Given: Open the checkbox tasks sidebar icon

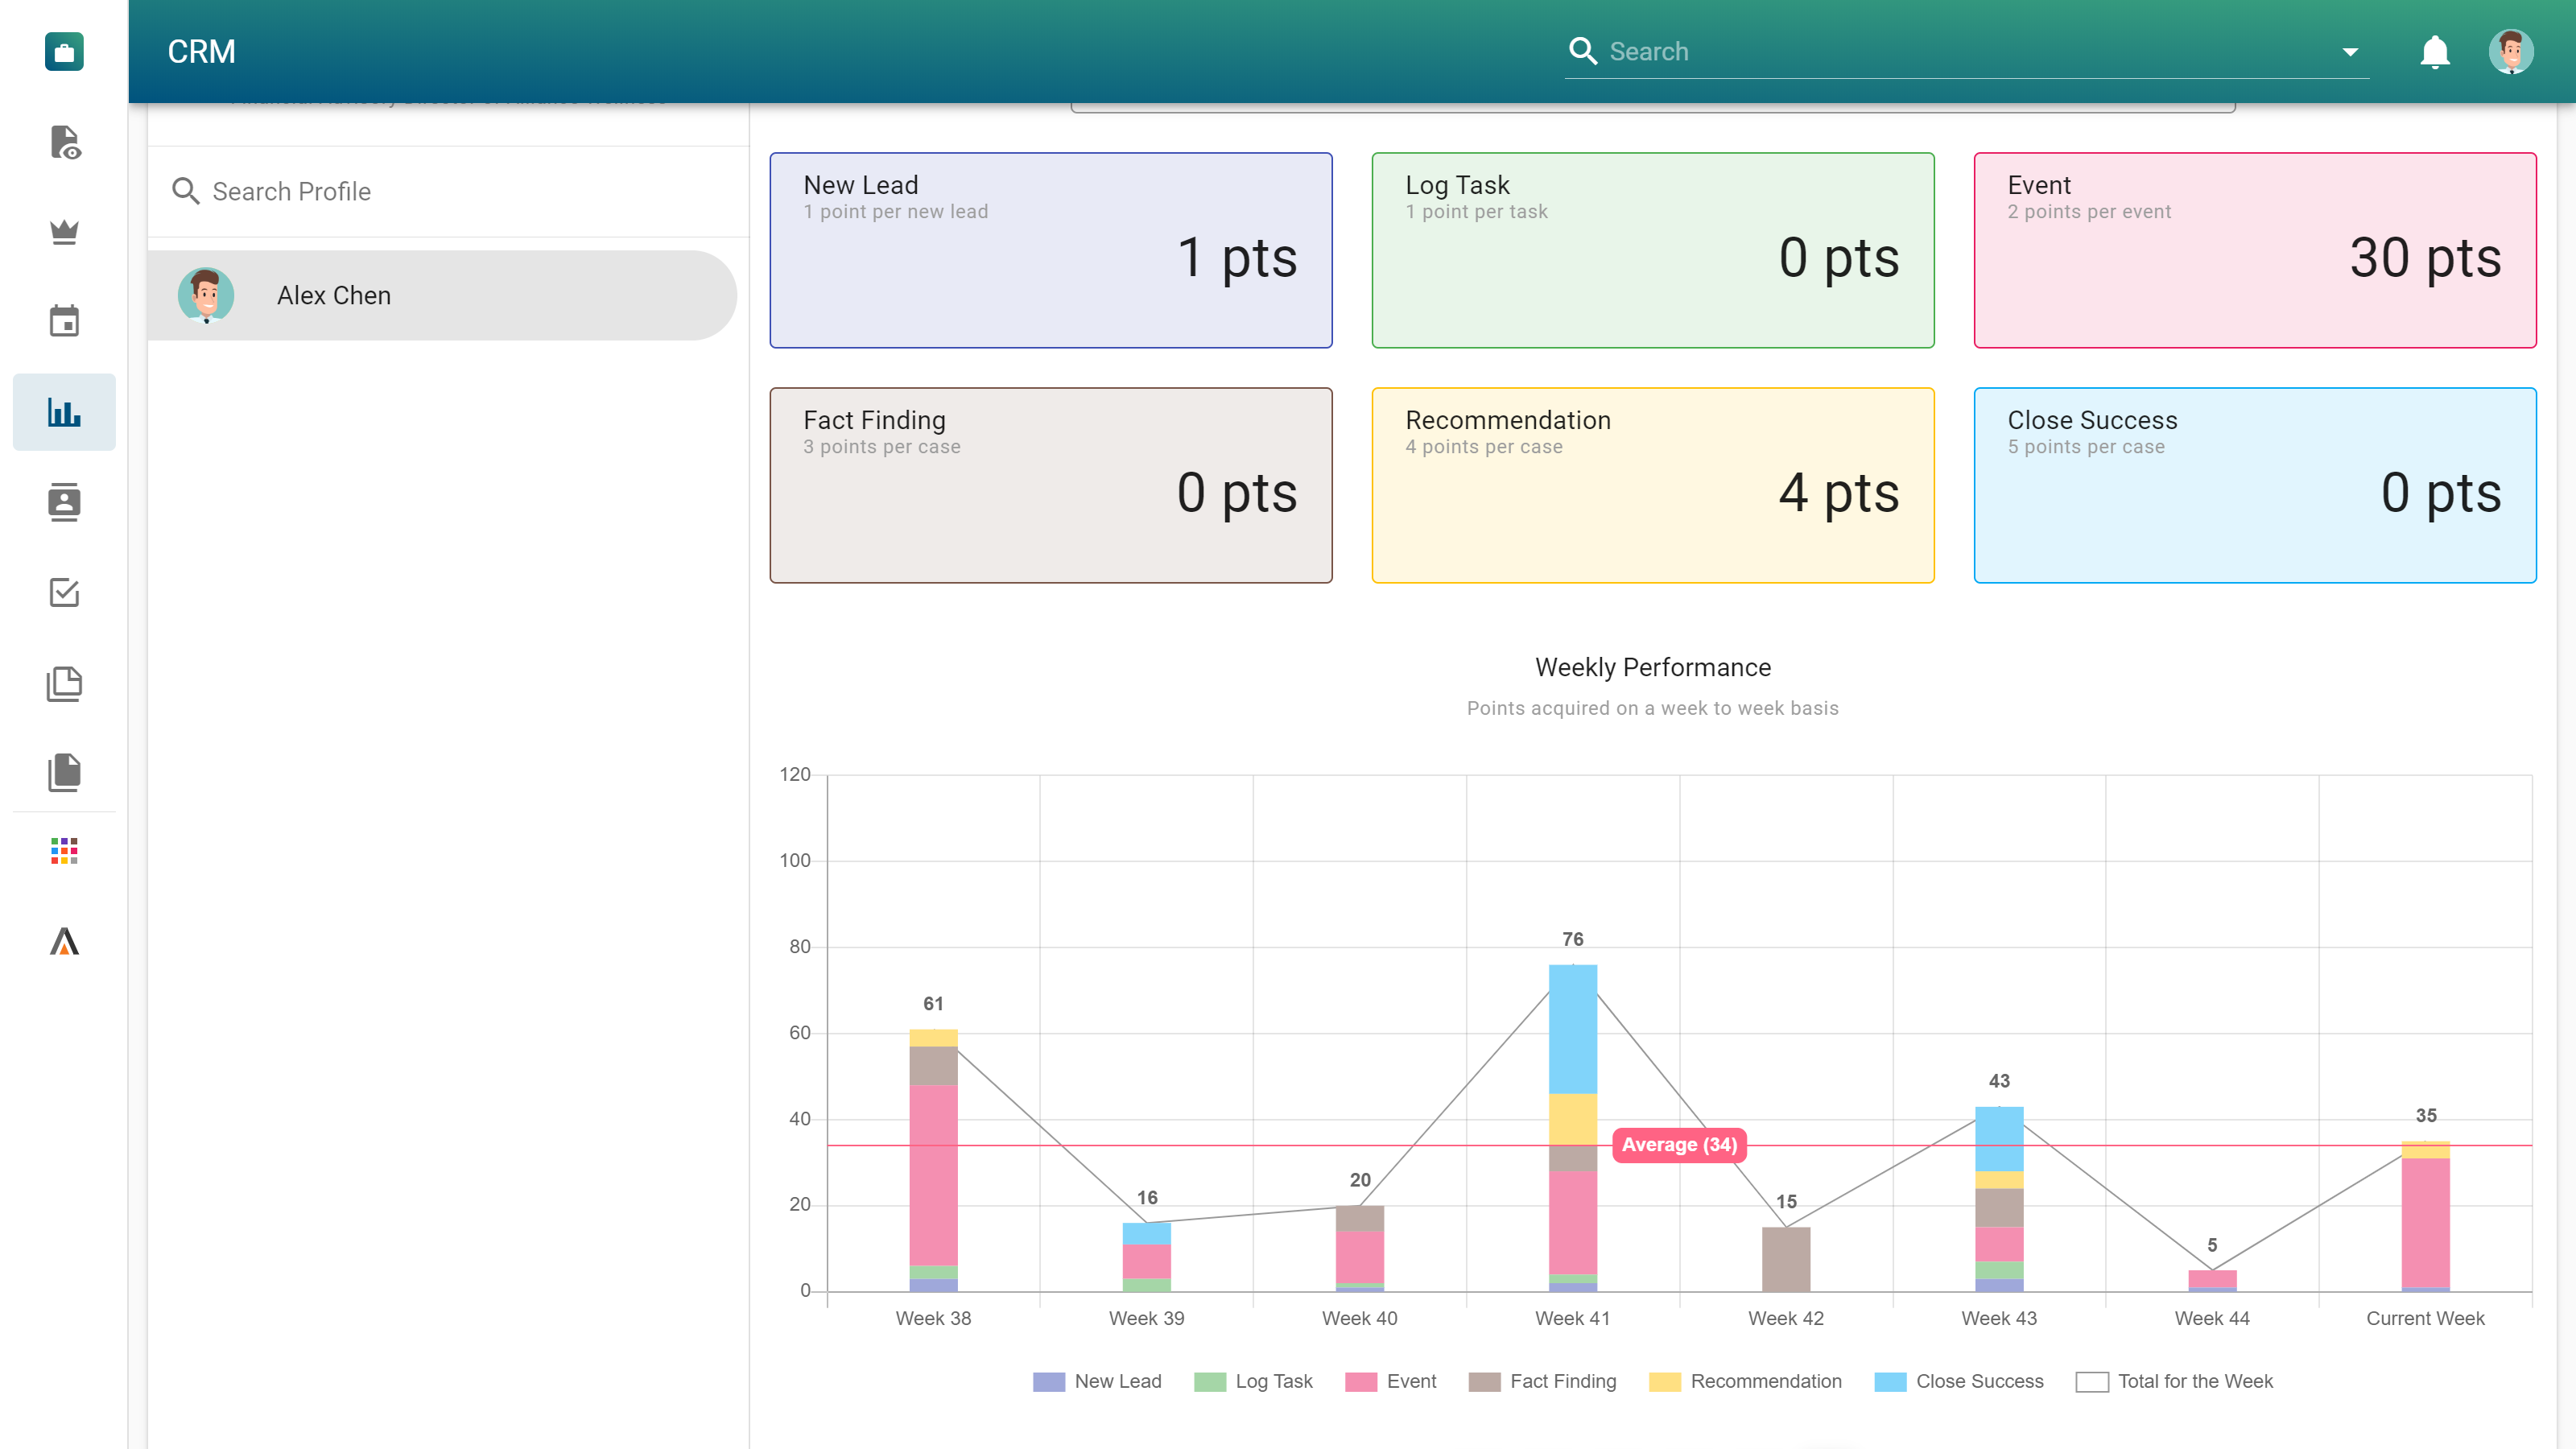Looking at the screenshot, I should pos(64,592).
